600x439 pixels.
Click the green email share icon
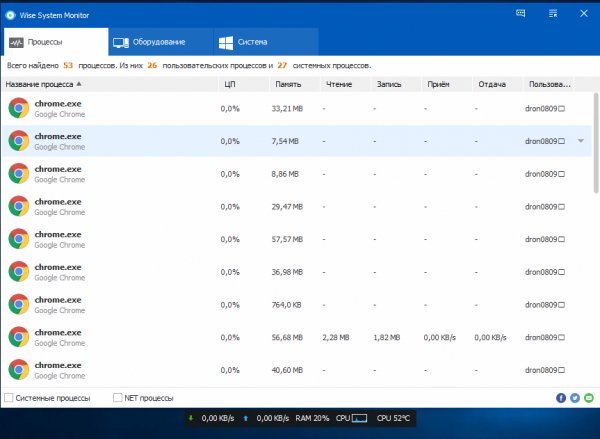click(589, 398)
